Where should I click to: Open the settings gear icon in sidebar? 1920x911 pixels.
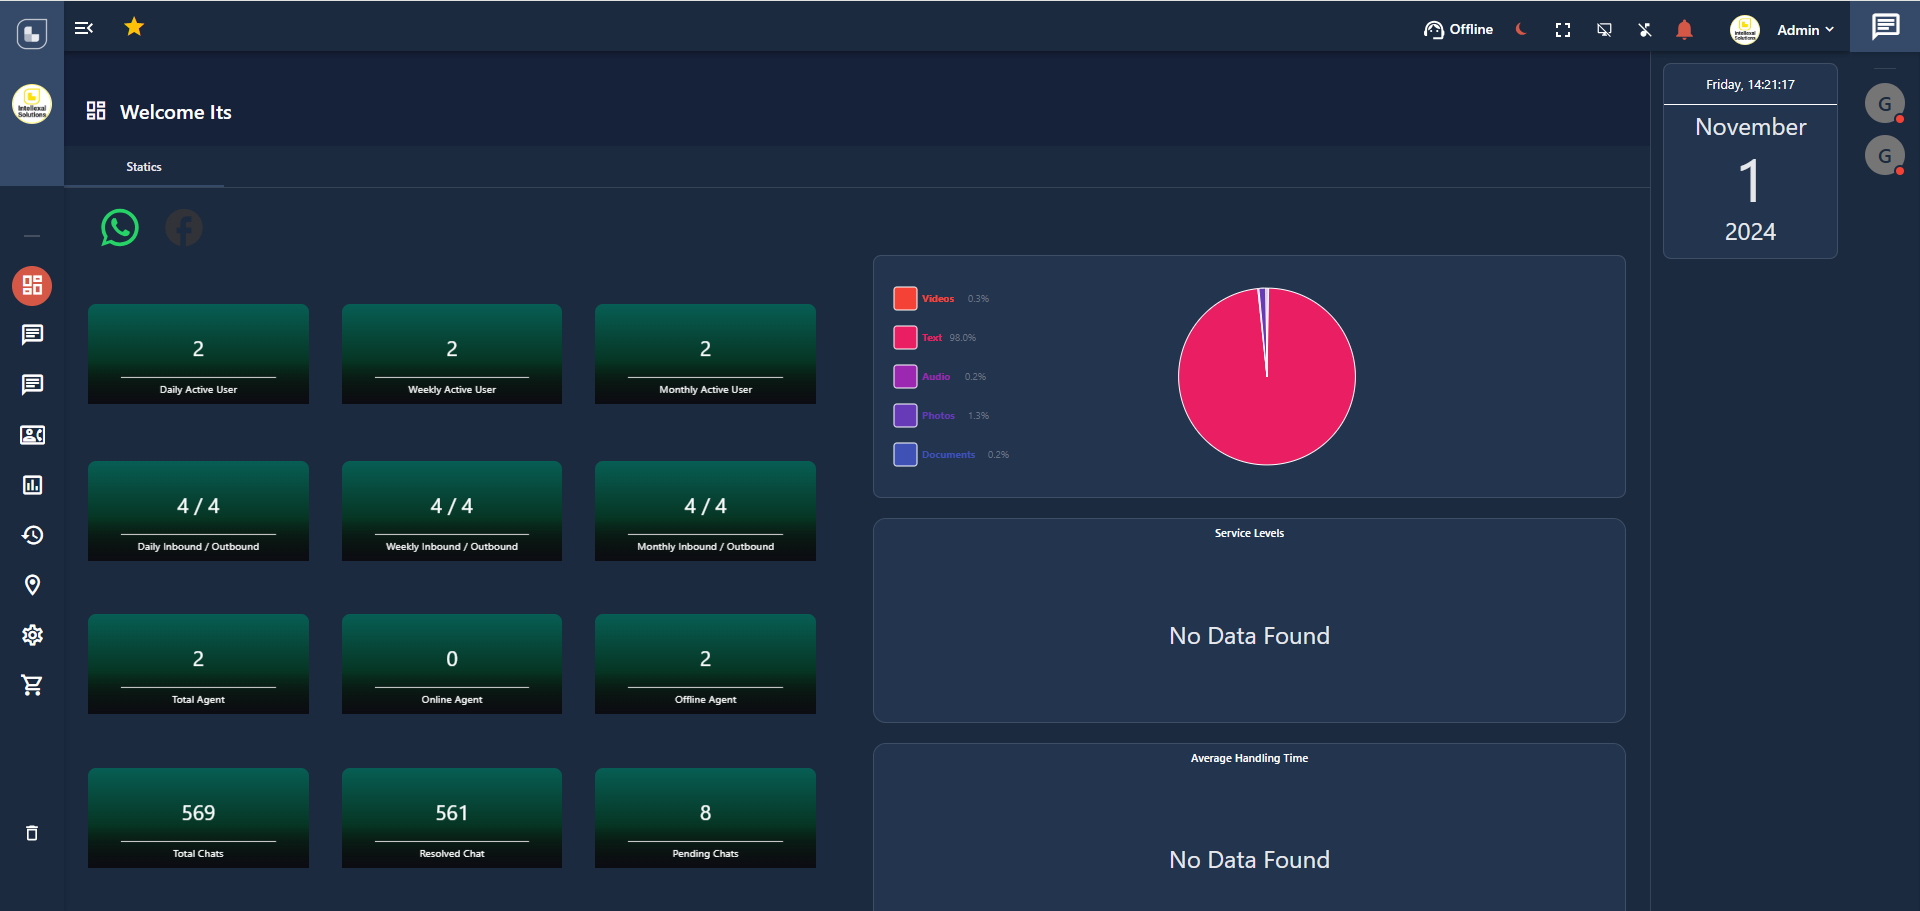click(x=32, y=635)
